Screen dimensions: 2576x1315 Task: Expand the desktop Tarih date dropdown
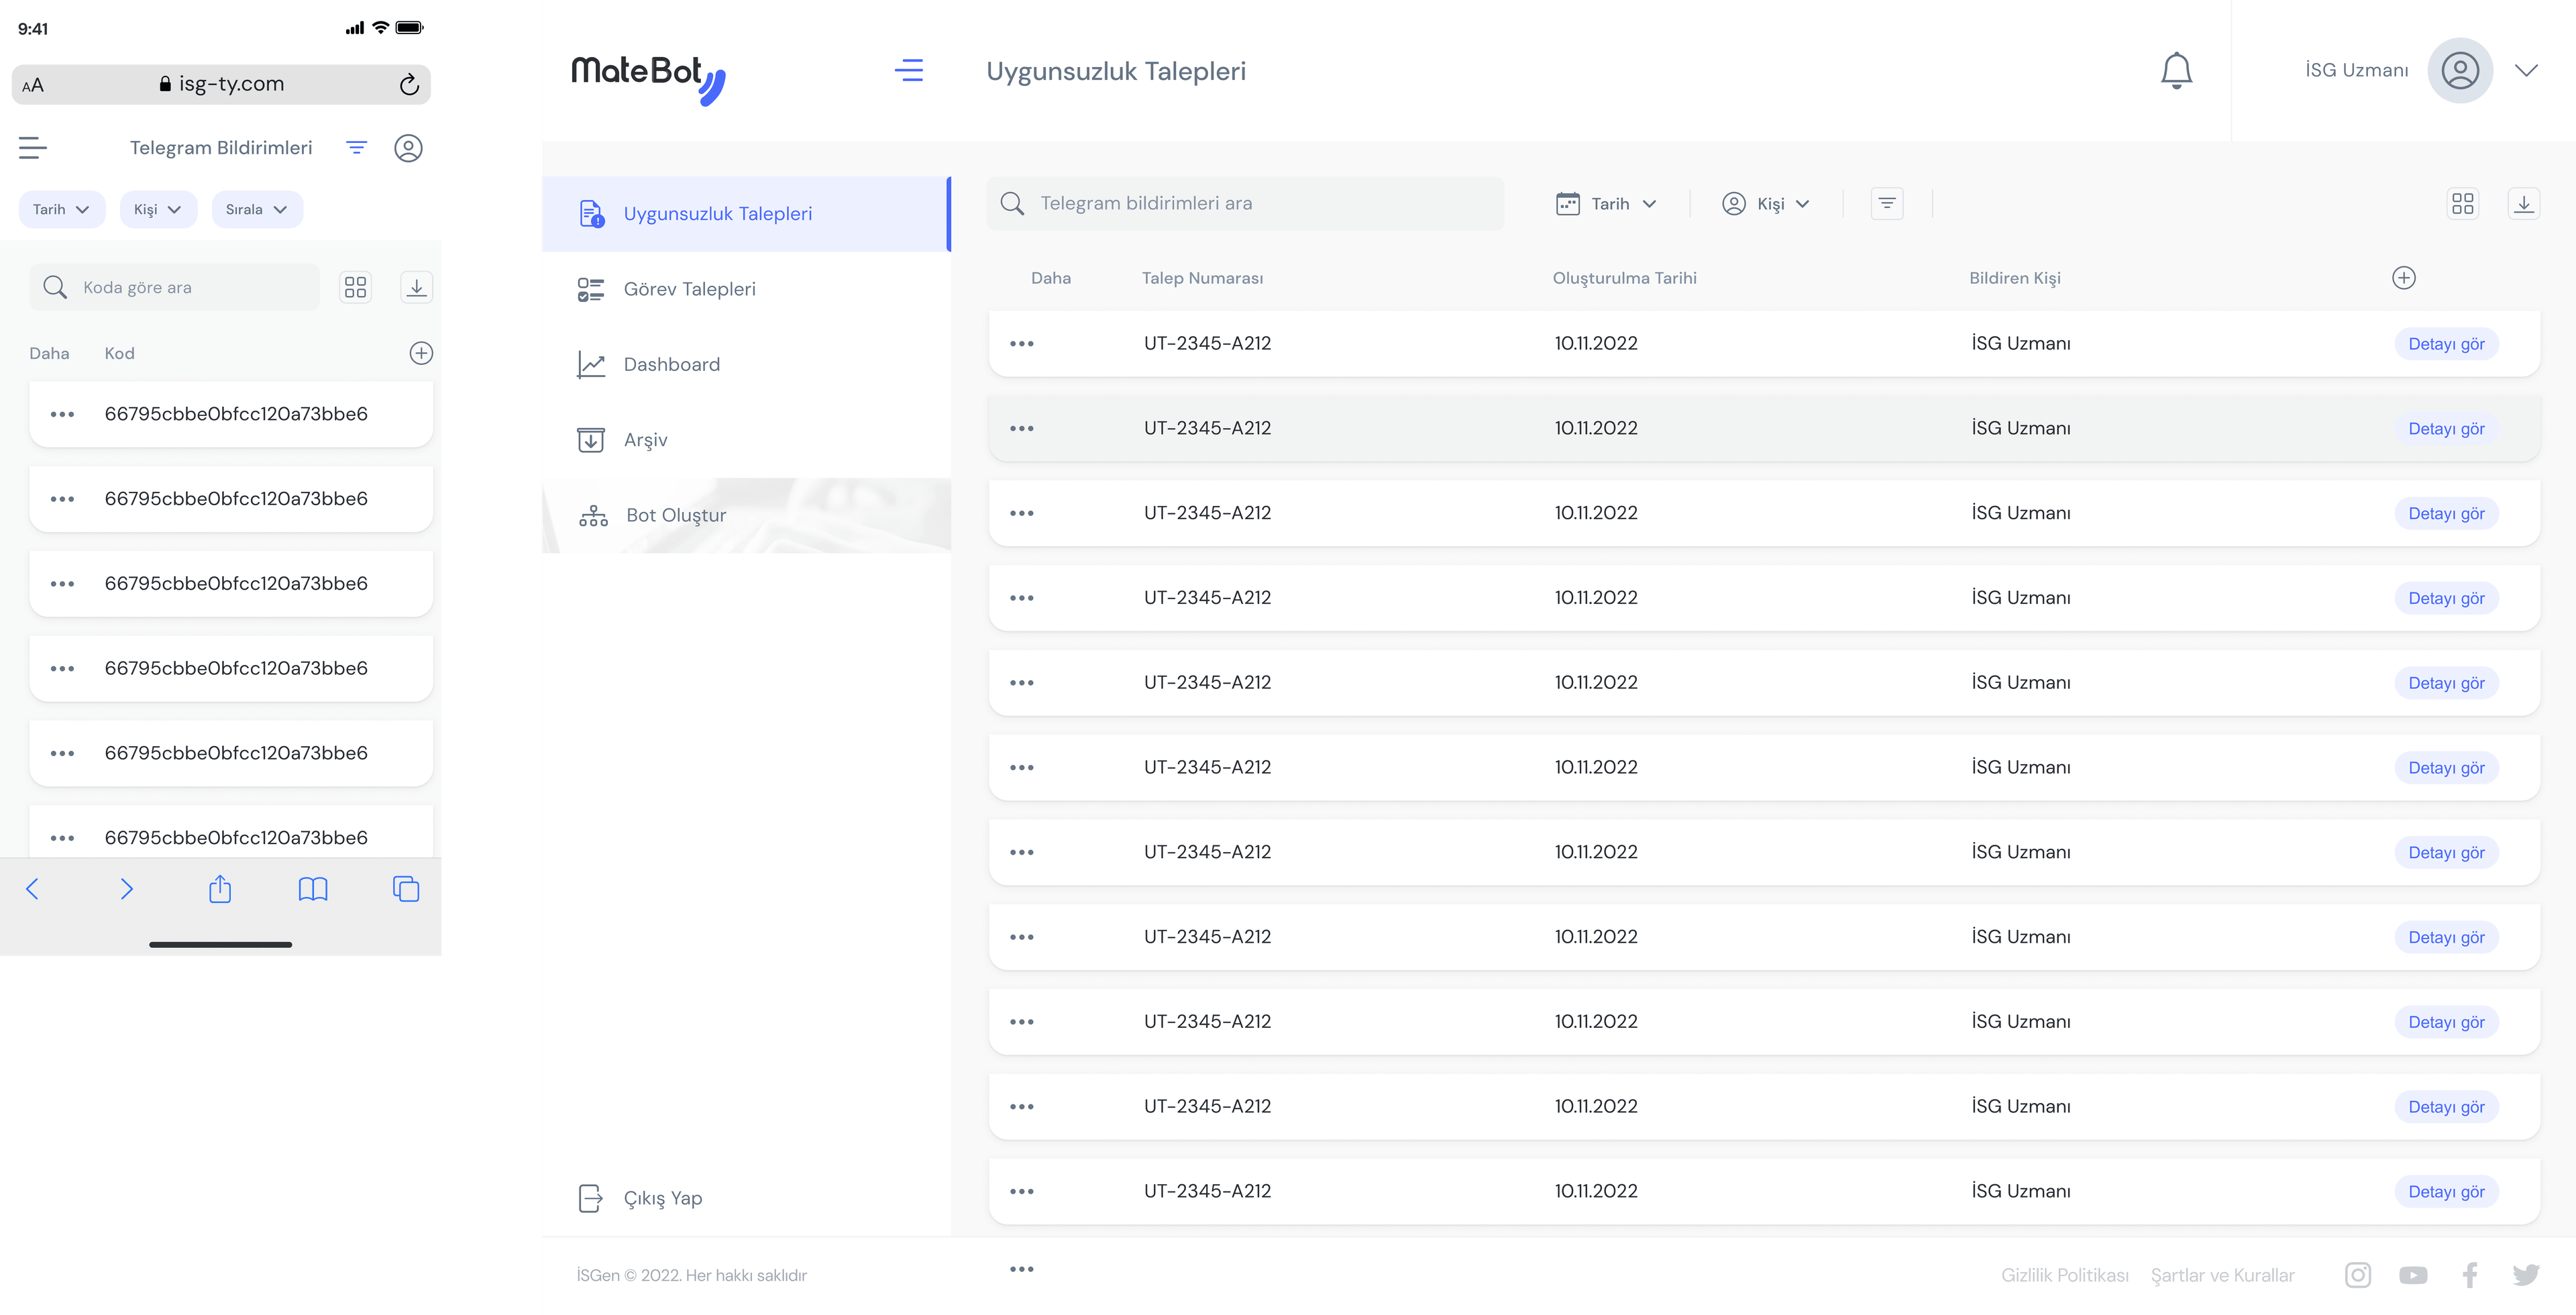coord(1607,203)
